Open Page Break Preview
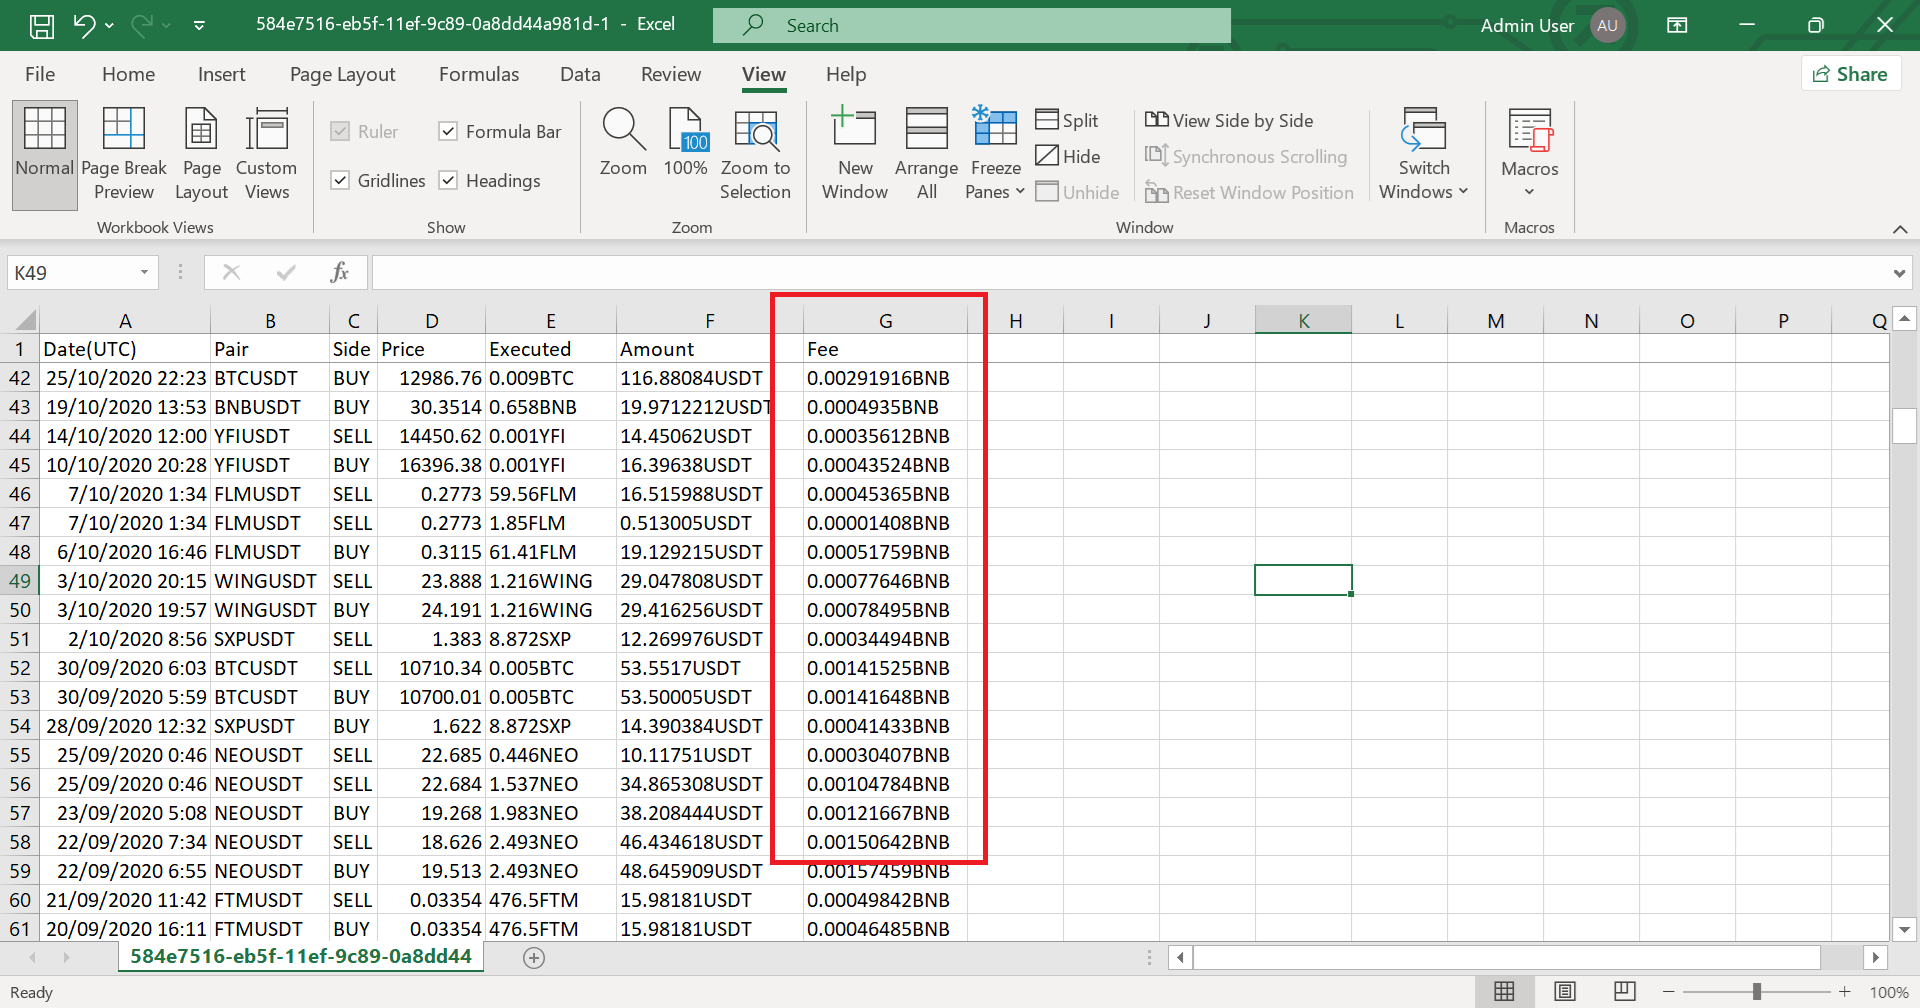The image size is (1920, 1008). click(x=124, y=152)
